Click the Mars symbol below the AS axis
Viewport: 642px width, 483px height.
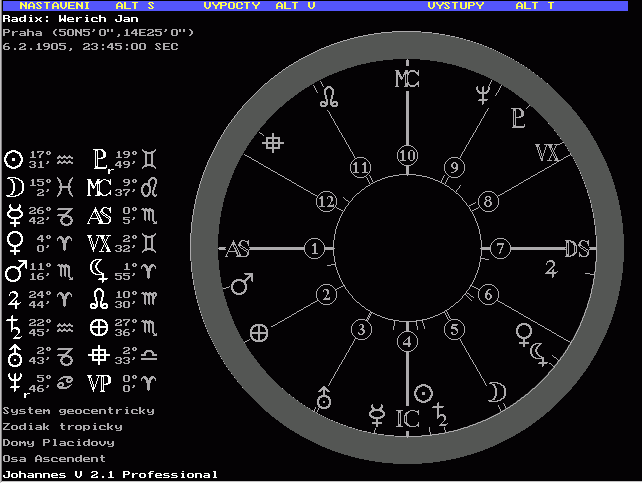point(242,285)
